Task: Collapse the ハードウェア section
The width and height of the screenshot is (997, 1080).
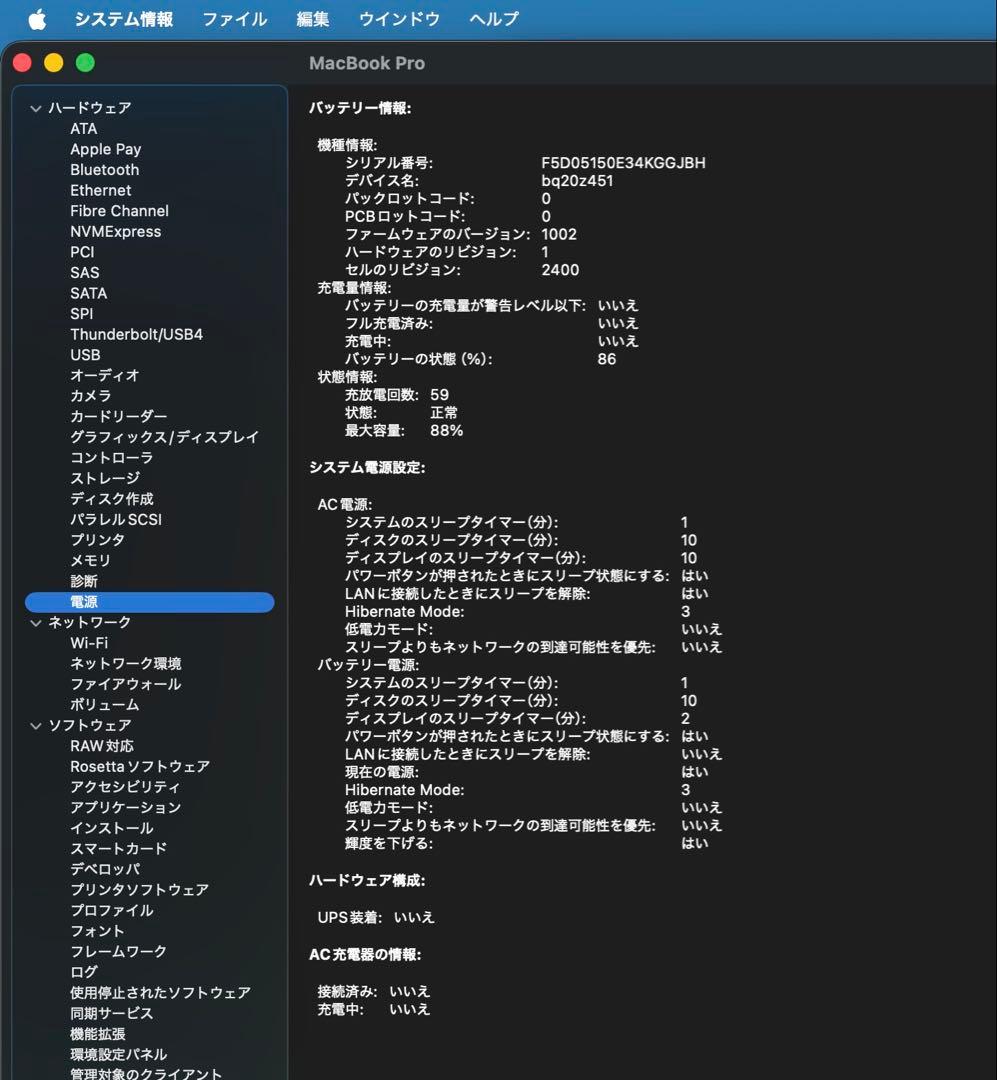Action: point(36,108)
